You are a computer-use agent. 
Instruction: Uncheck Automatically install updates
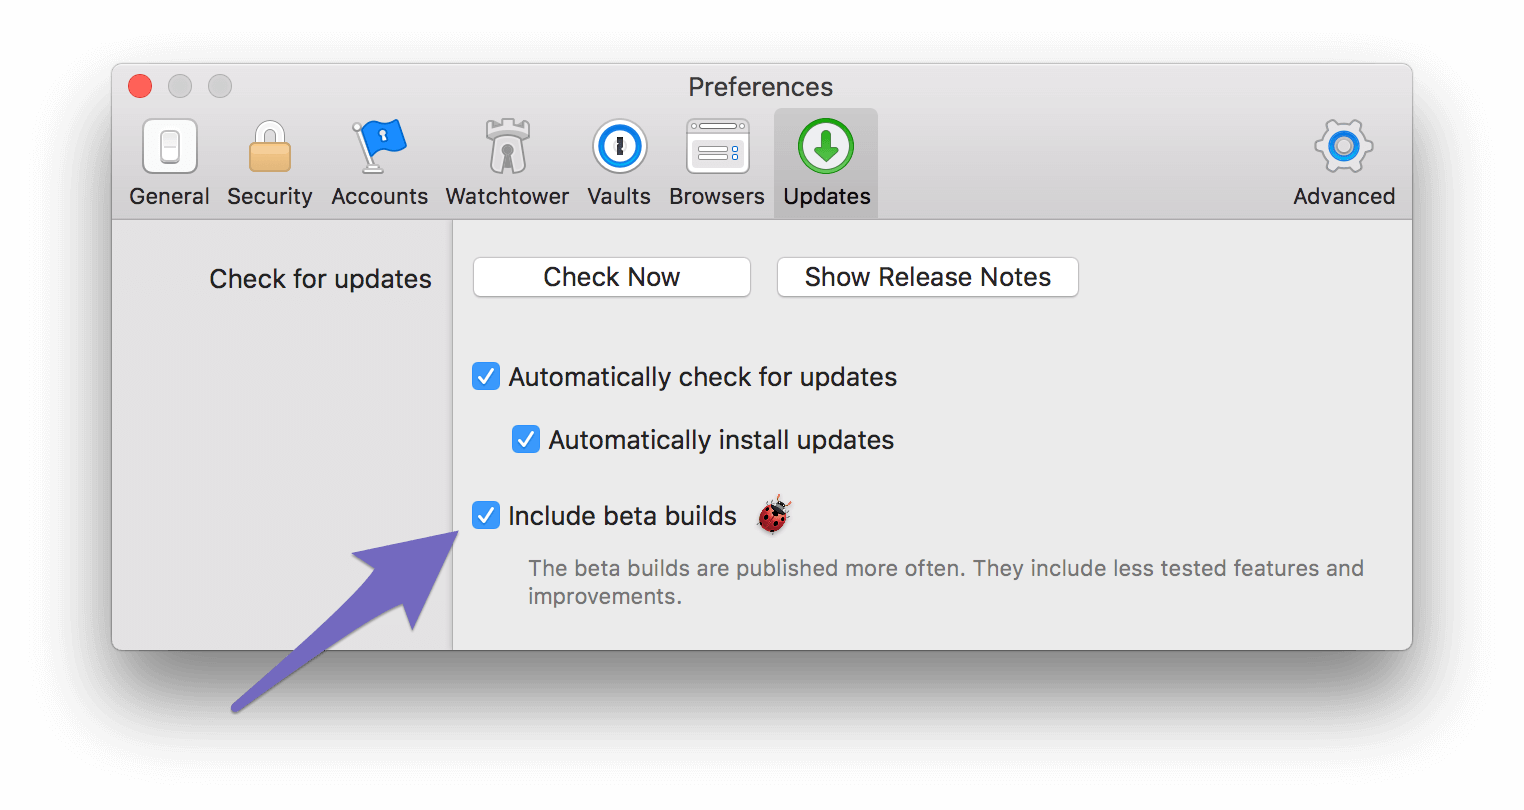point(525,439)
